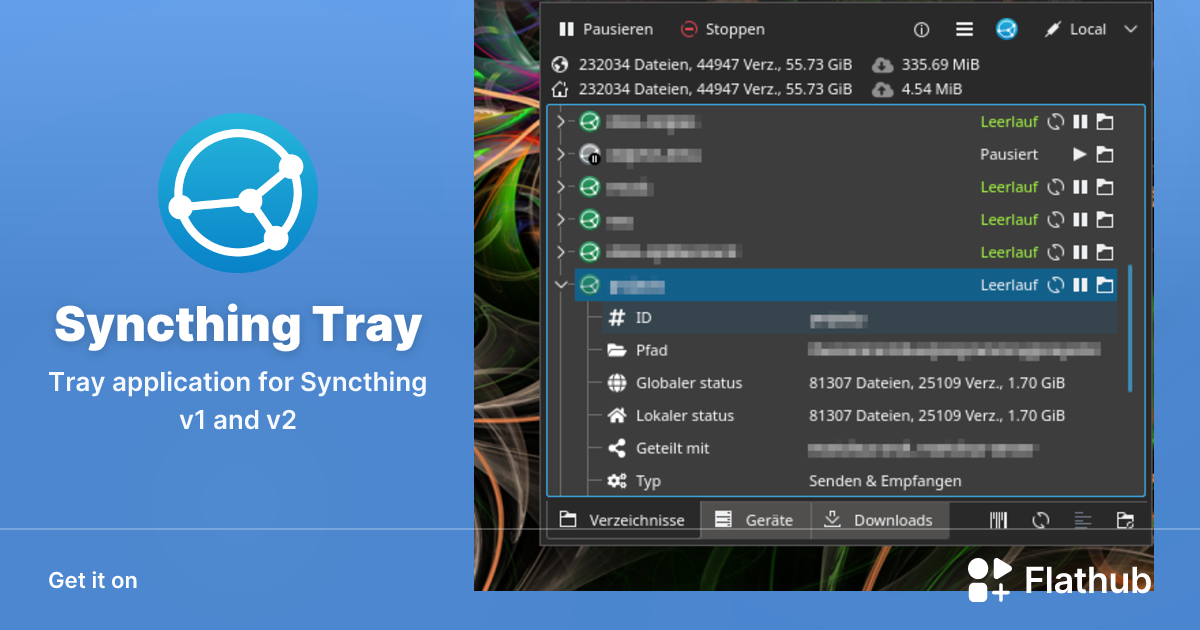1200x630 pixels.
Task: Pause the first Leerlauf folder using its pause icon
Action: 1080,121
